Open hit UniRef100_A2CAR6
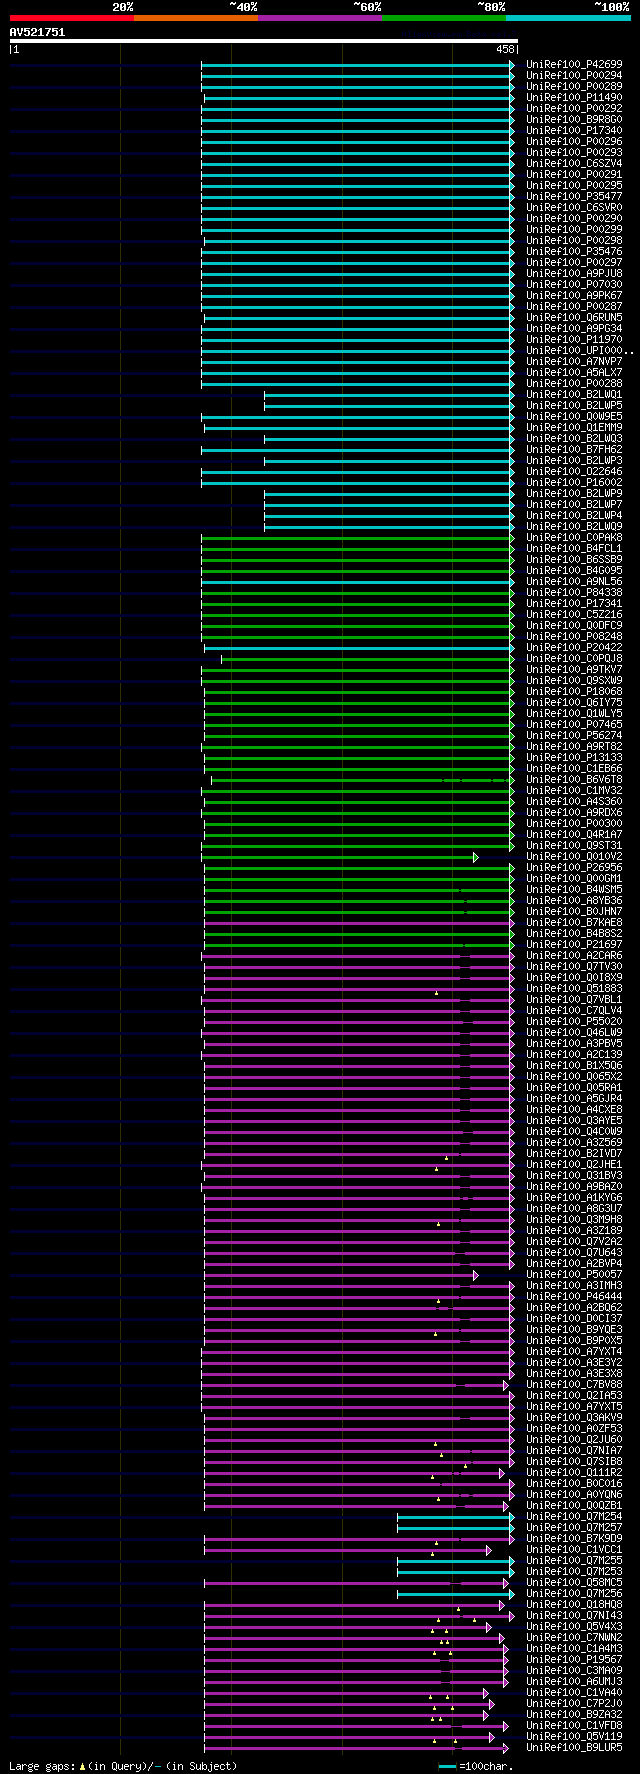This screenshot has height=1774, width=640. tap(574, 956)
